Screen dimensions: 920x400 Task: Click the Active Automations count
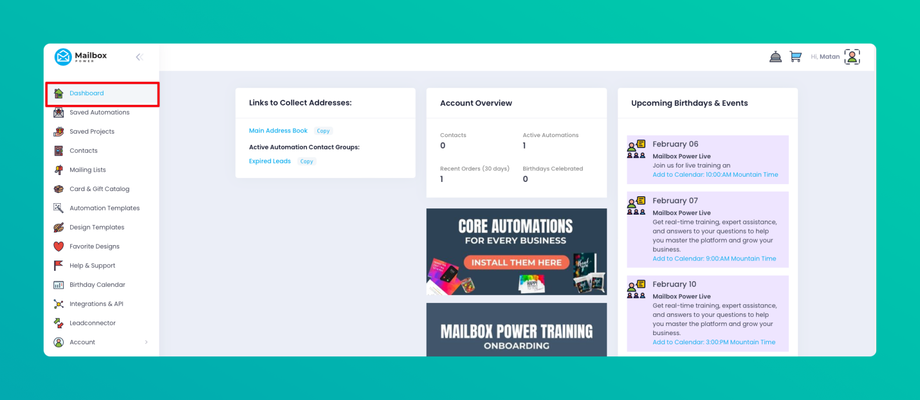coord(525,145)
